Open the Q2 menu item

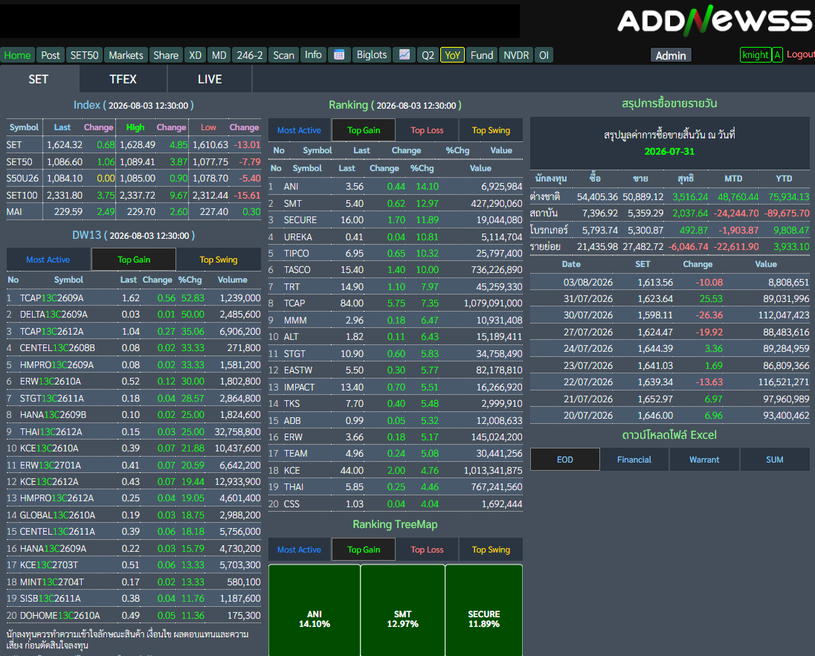tap(428, 55)
